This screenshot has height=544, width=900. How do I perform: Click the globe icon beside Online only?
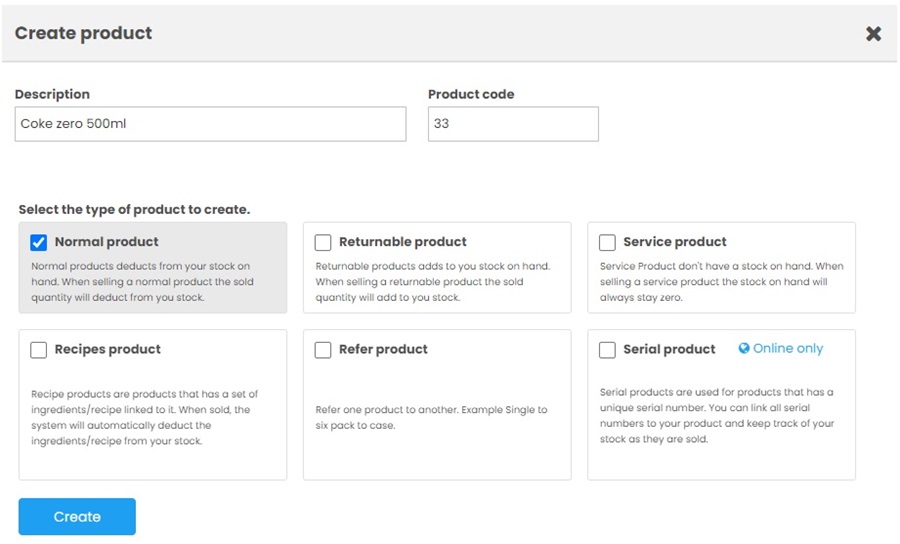pos(744,348)
